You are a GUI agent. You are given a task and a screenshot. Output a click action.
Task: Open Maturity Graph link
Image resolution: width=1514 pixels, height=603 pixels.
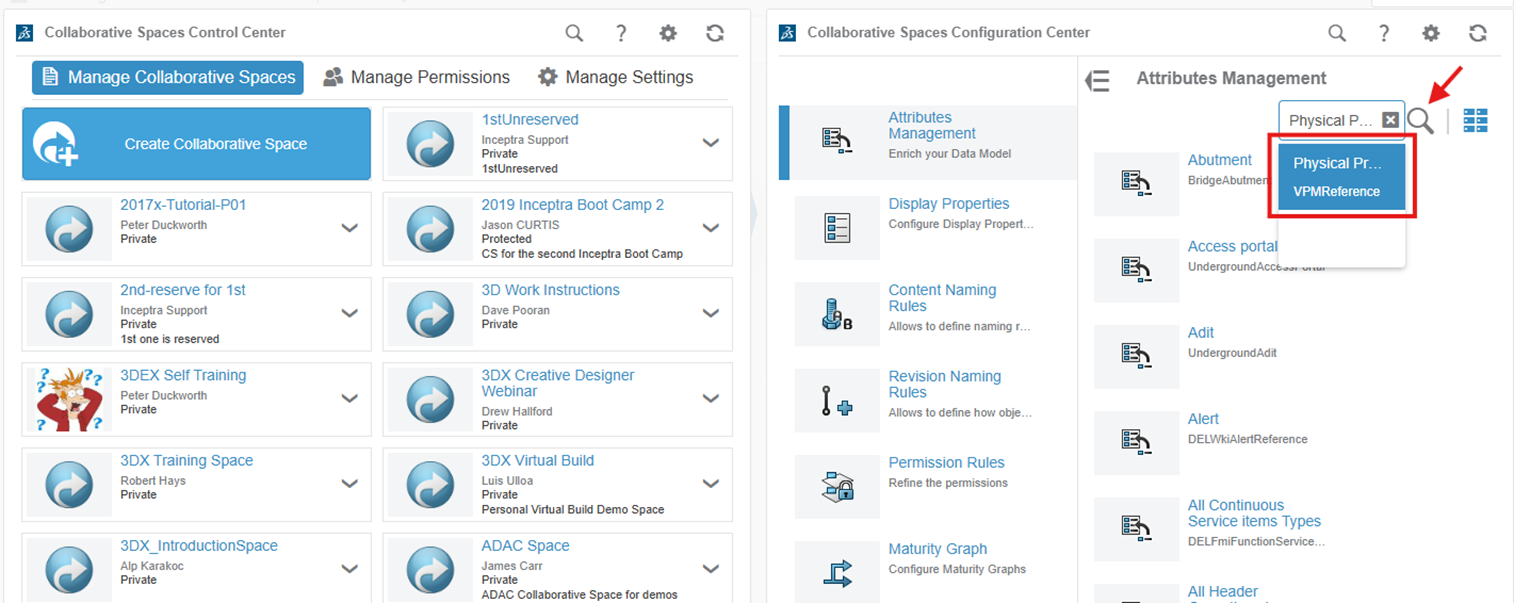938,549
